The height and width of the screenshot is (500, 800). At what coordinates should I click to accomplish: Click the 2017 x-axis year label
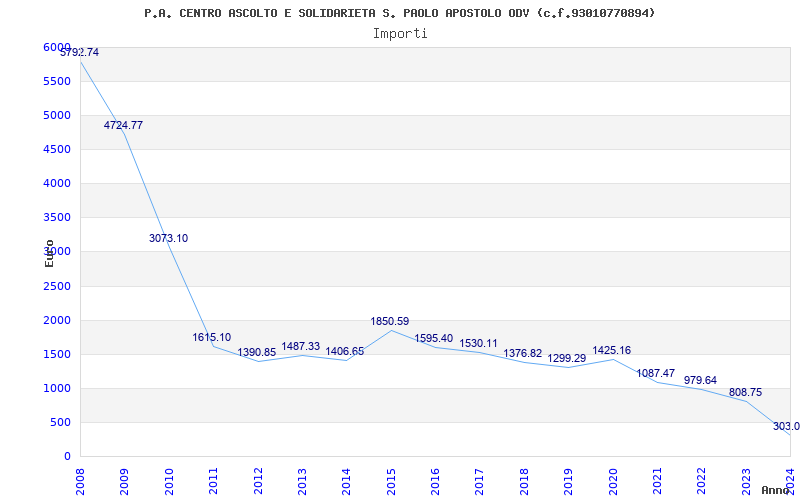tap(480, 482)
